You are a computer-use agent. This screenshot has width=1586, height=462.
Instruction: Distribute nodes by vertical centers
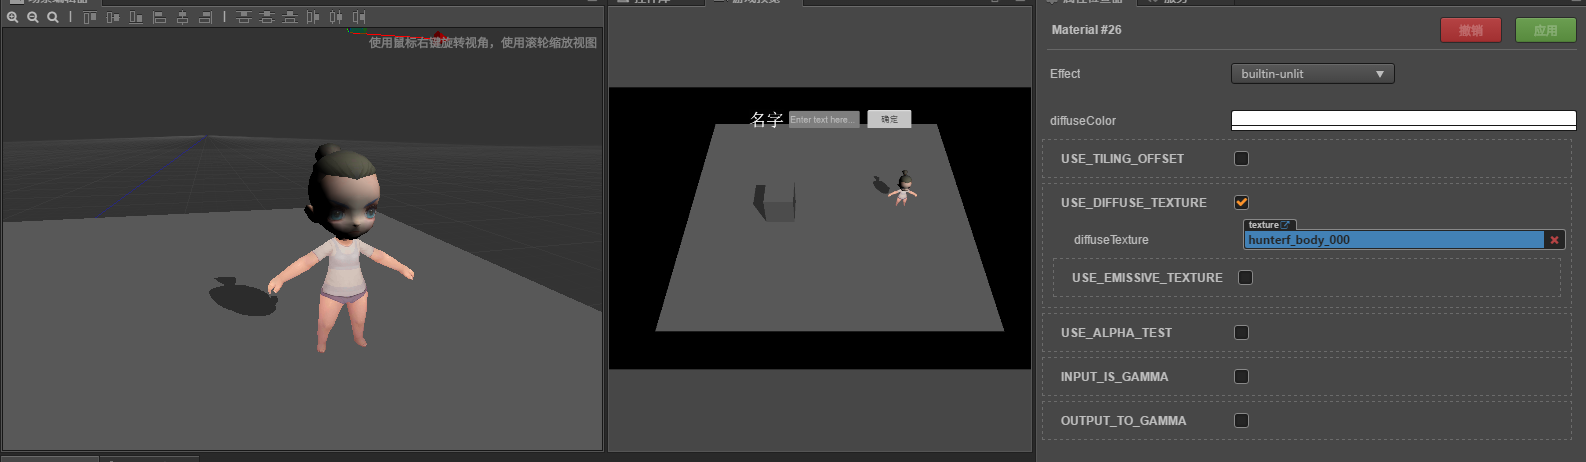267,17
